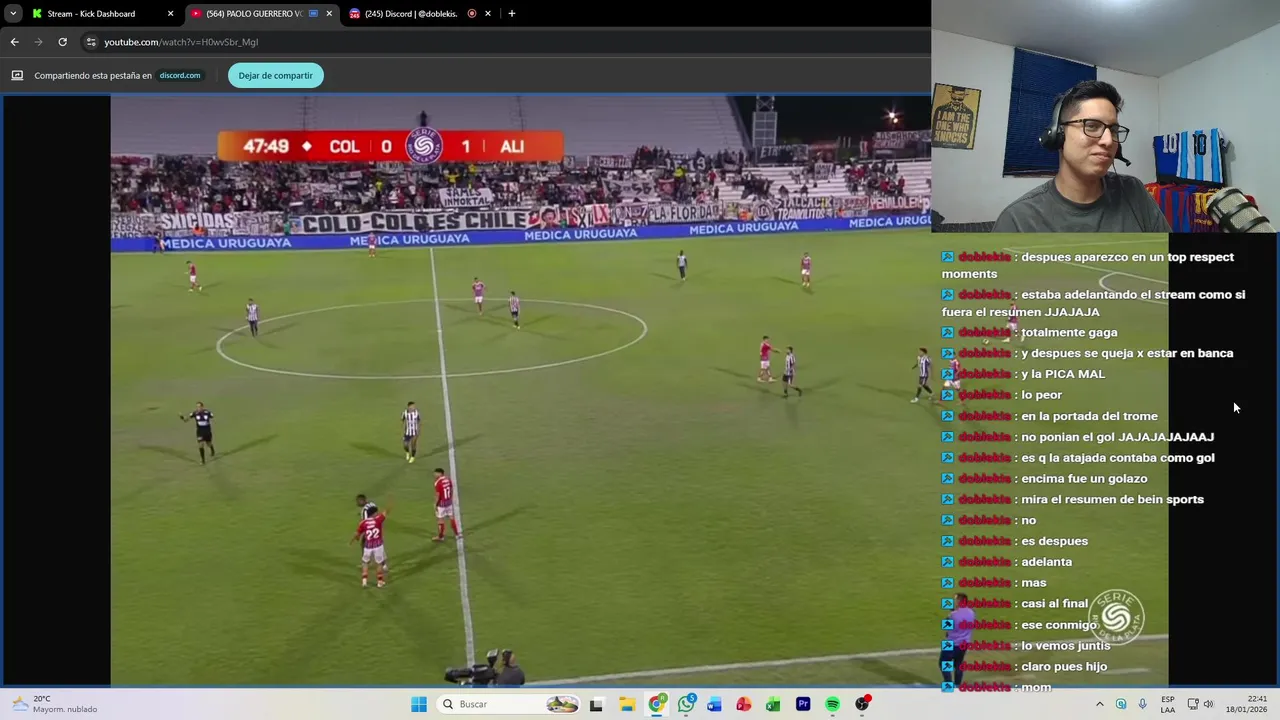This screenshot has width=1280, height=720.
Task: Click chat message 'y la PICA MAL'
Action: click(x=1063, y=374)
